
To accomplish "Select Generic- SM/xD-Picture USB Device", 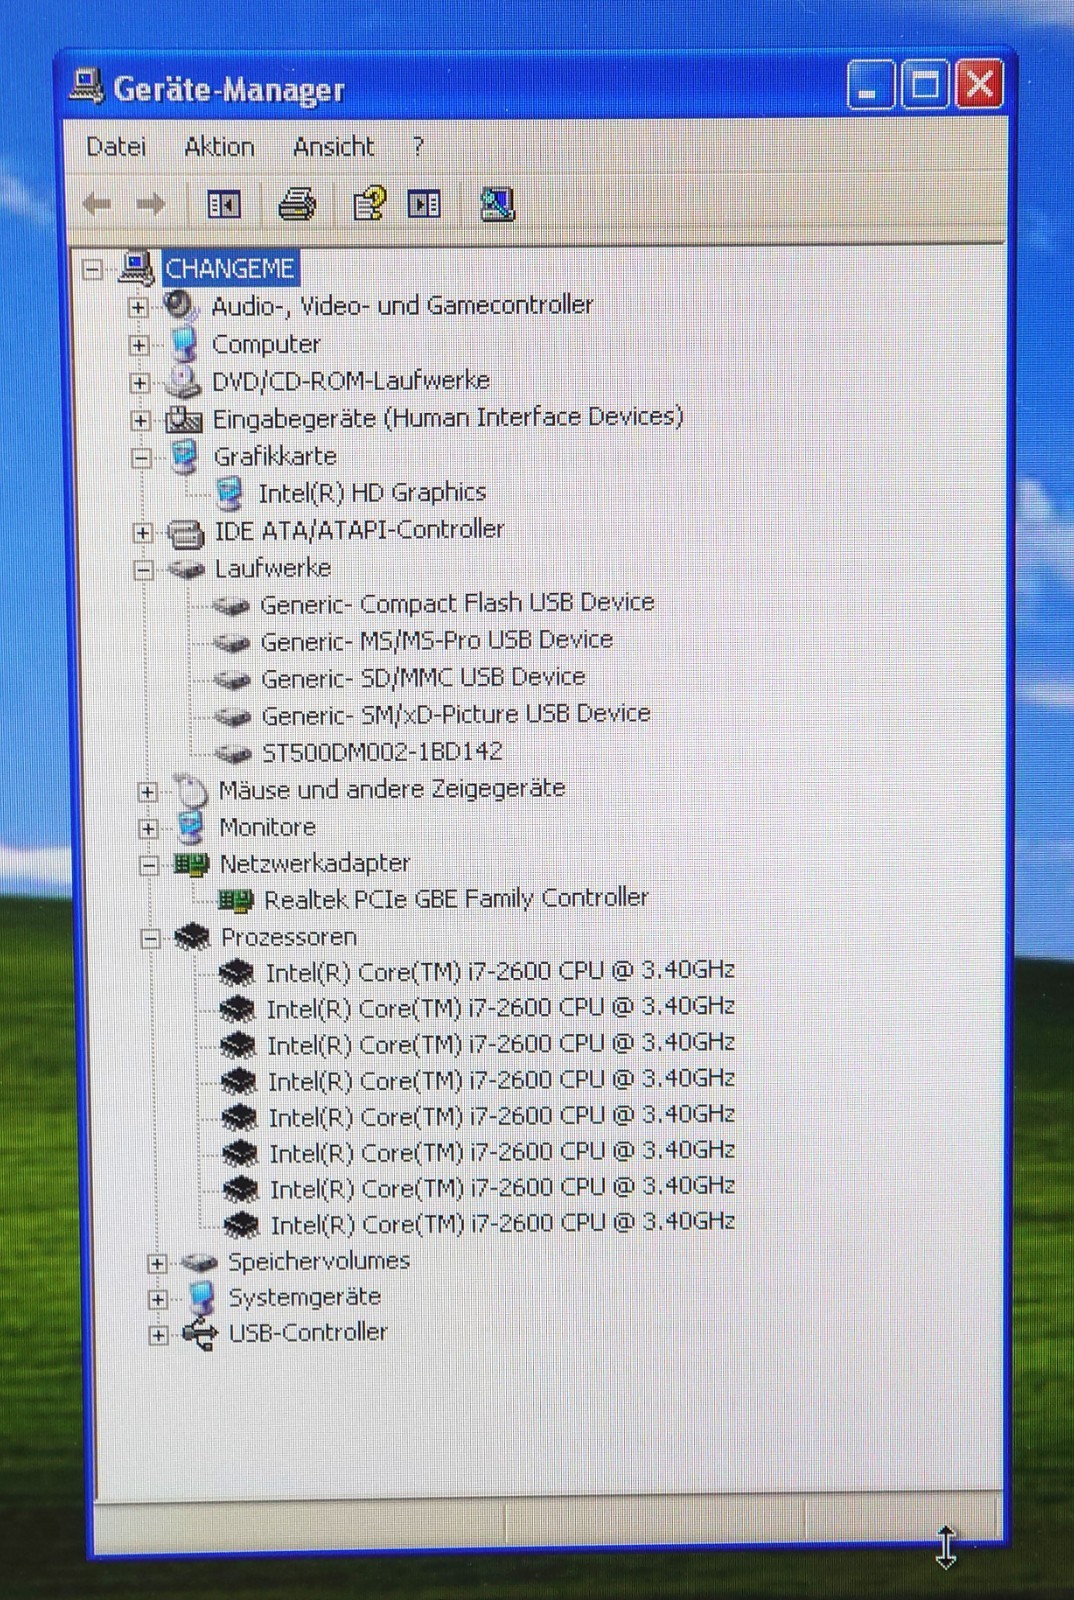I will [456, 715].
